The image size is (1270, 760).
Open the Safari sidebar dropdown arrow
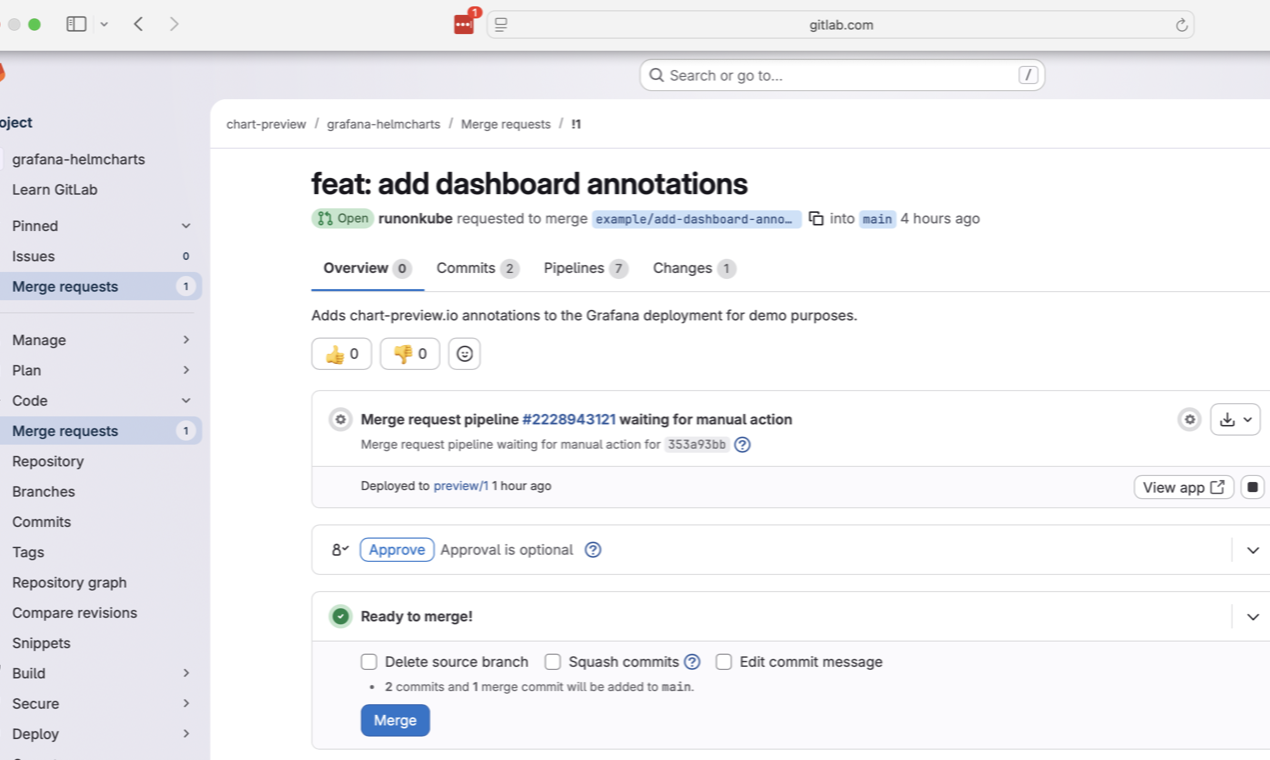pyautogui.click(x=104, y=24)
